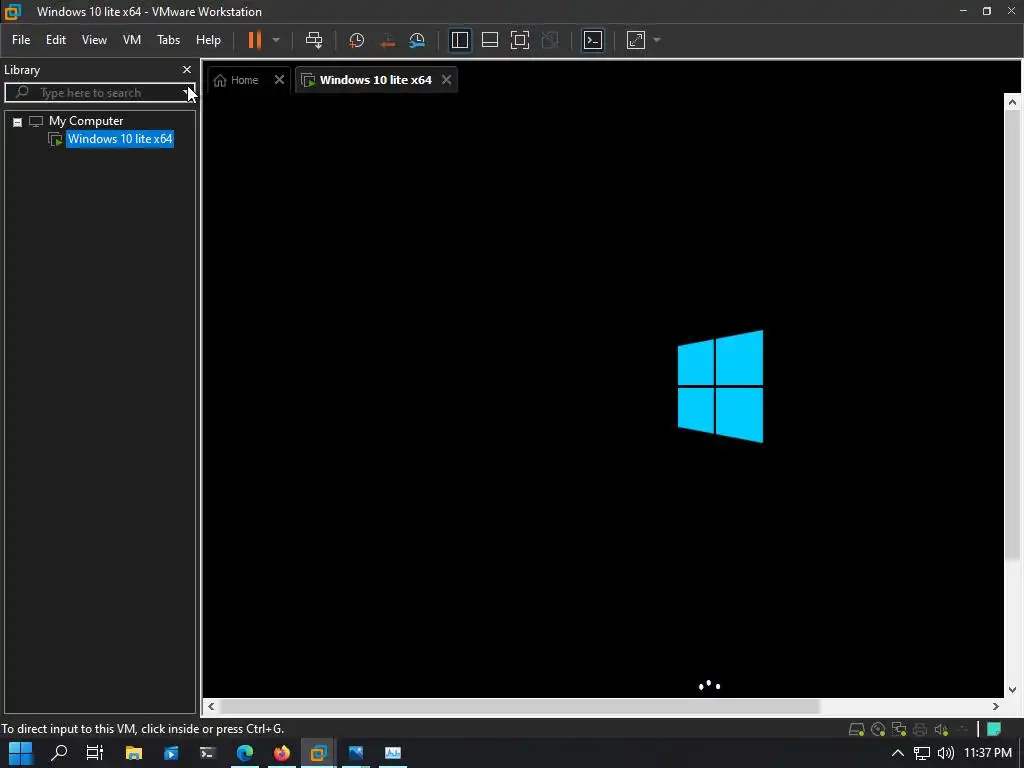Open the power options dropdown beside the pause icon

pyautogui.click(x=276, y=40)
